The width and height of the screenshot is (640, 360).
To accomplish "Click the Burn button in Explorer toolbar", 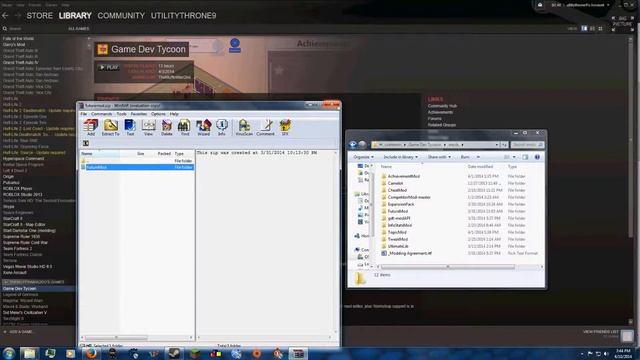I will (465, 157).
